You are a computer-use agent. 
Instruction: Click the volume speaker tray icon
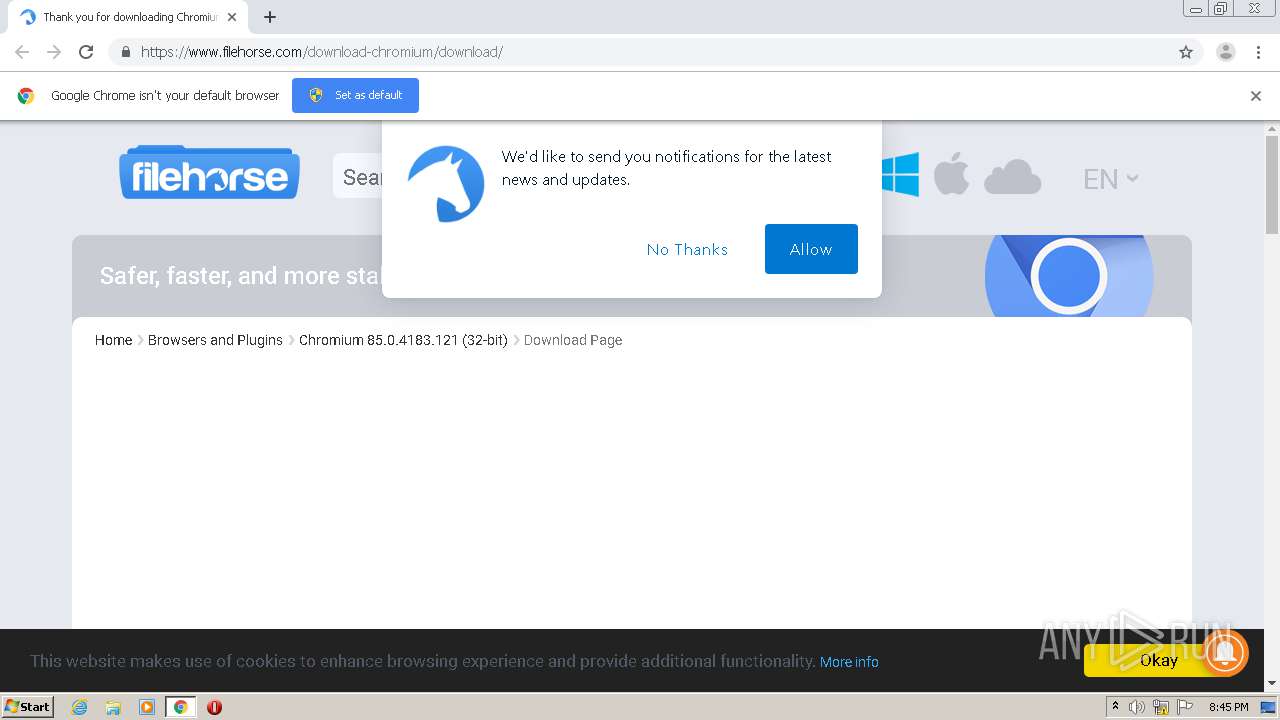pyautogui.click(x=1137, y=707)
